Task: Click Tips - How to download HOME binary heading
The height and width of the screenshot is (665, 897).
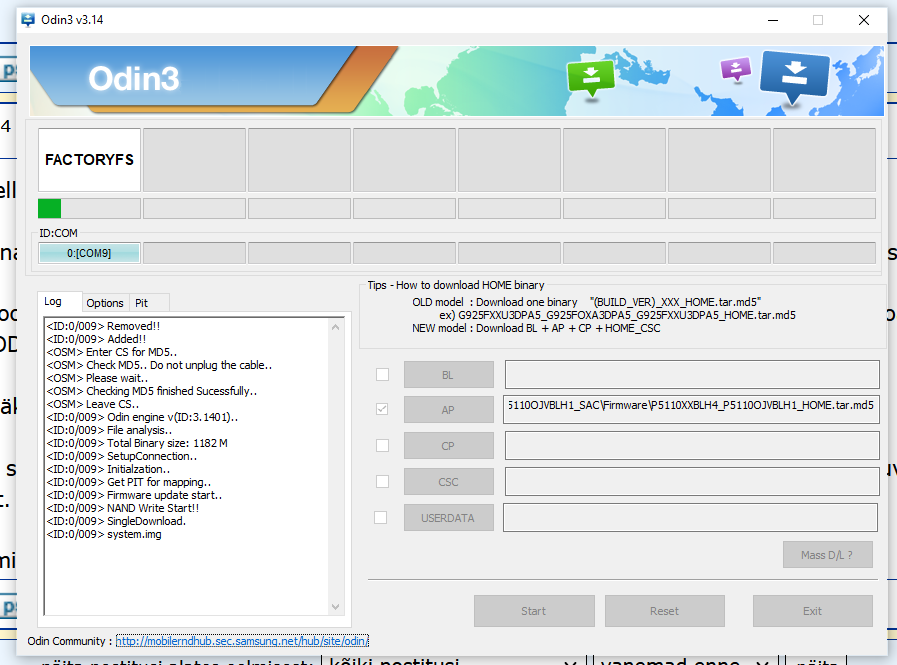Action: 456,285
